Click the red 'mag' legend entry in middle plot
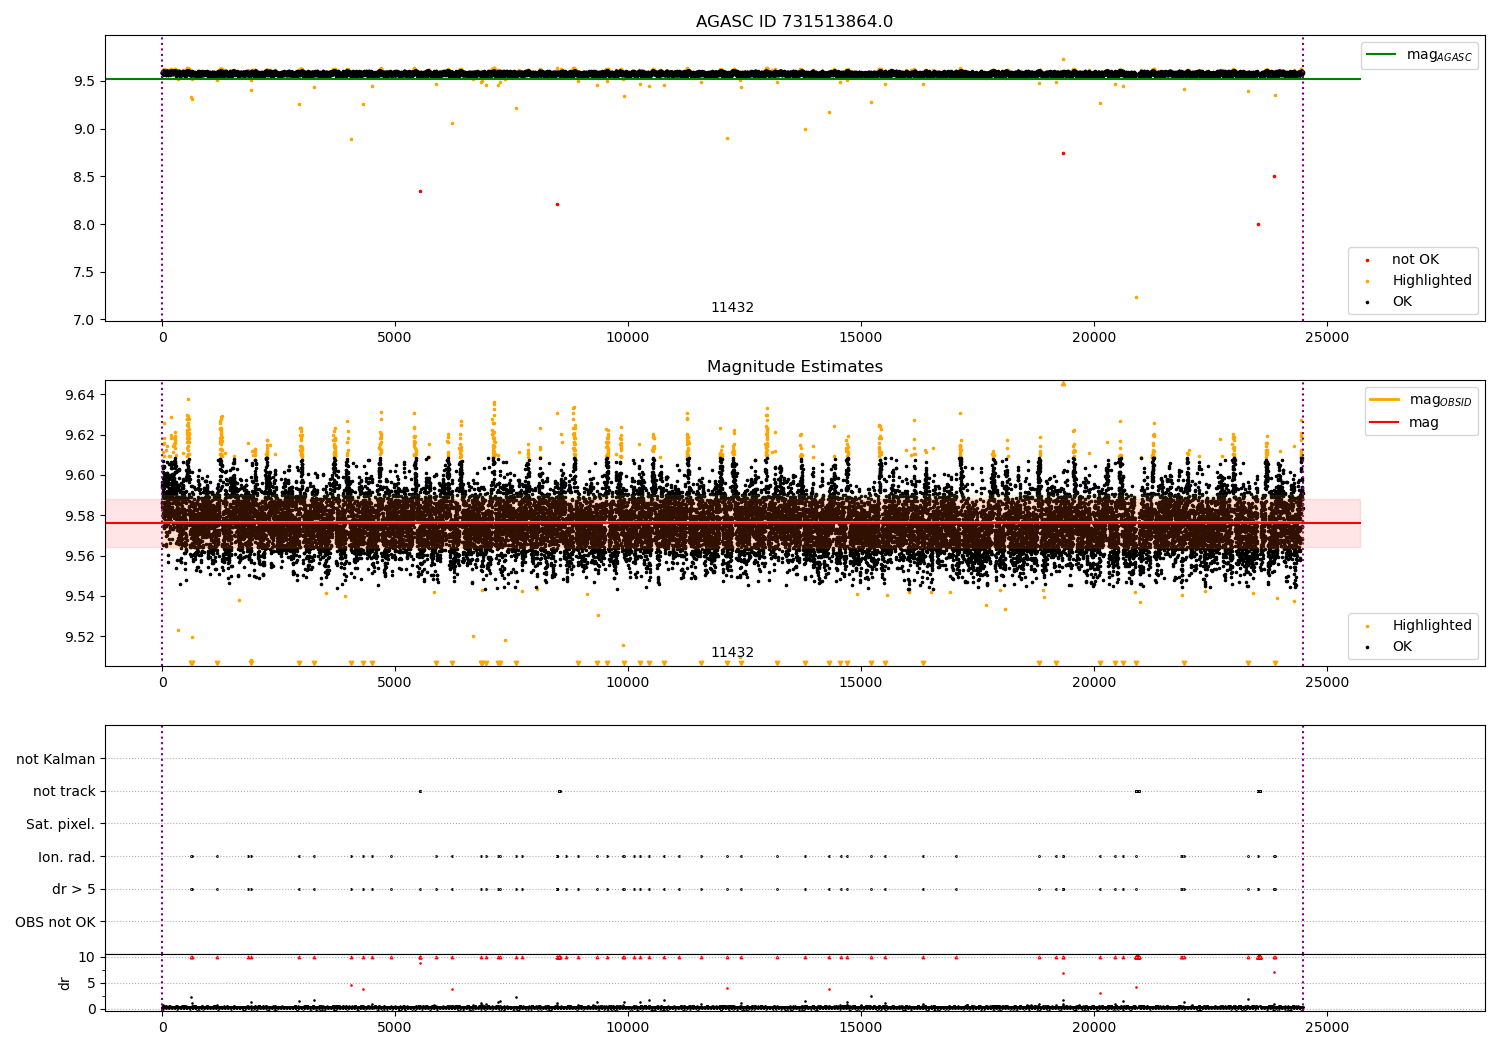The width and height of the screenshot is (1500, 1050). pyautogui.click(x=1404, y=423)
